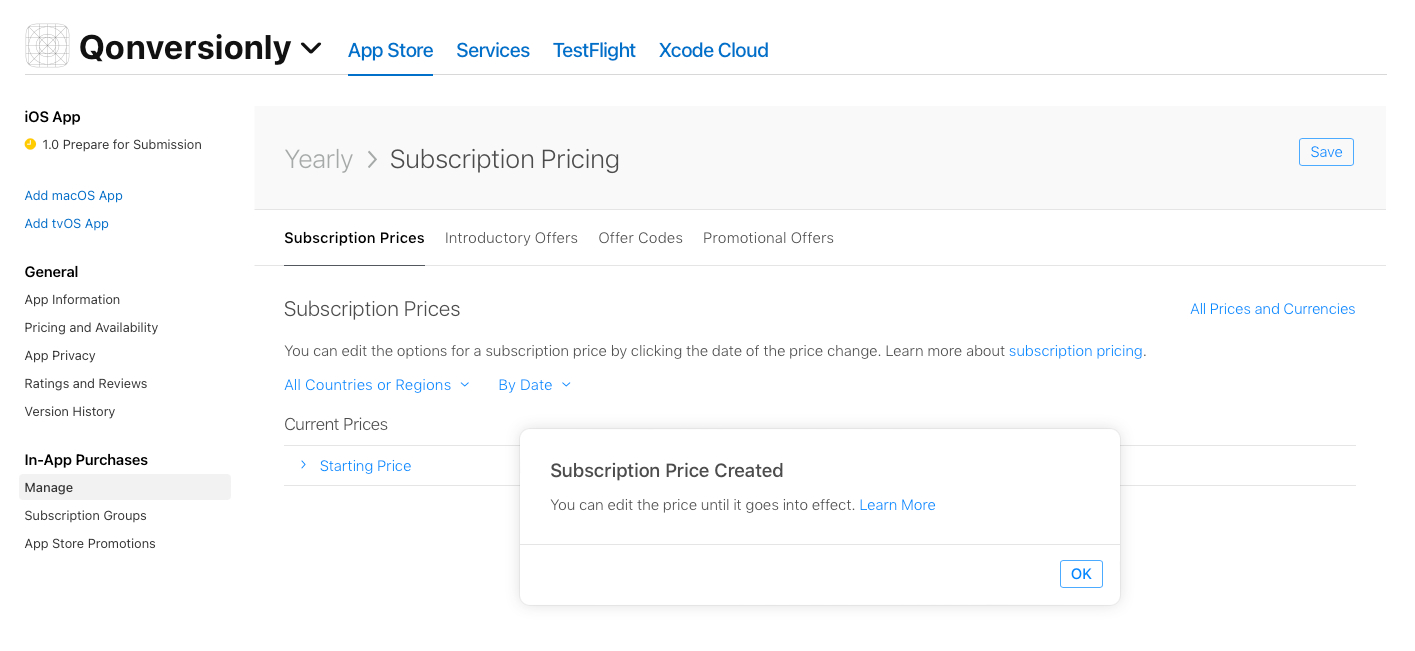This screenshot has height=651, width=1415.
Task: Click the Save button
Action: coord(1326,152)
